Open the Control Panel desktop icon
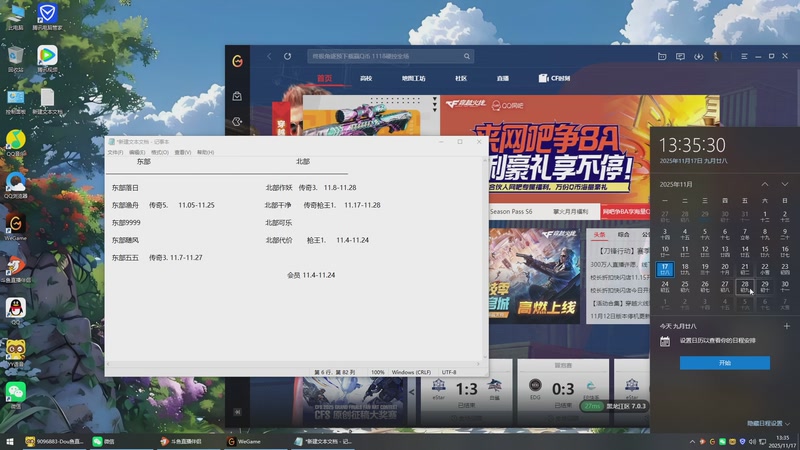This screenshot has width=800, height=450. point(15,101)
